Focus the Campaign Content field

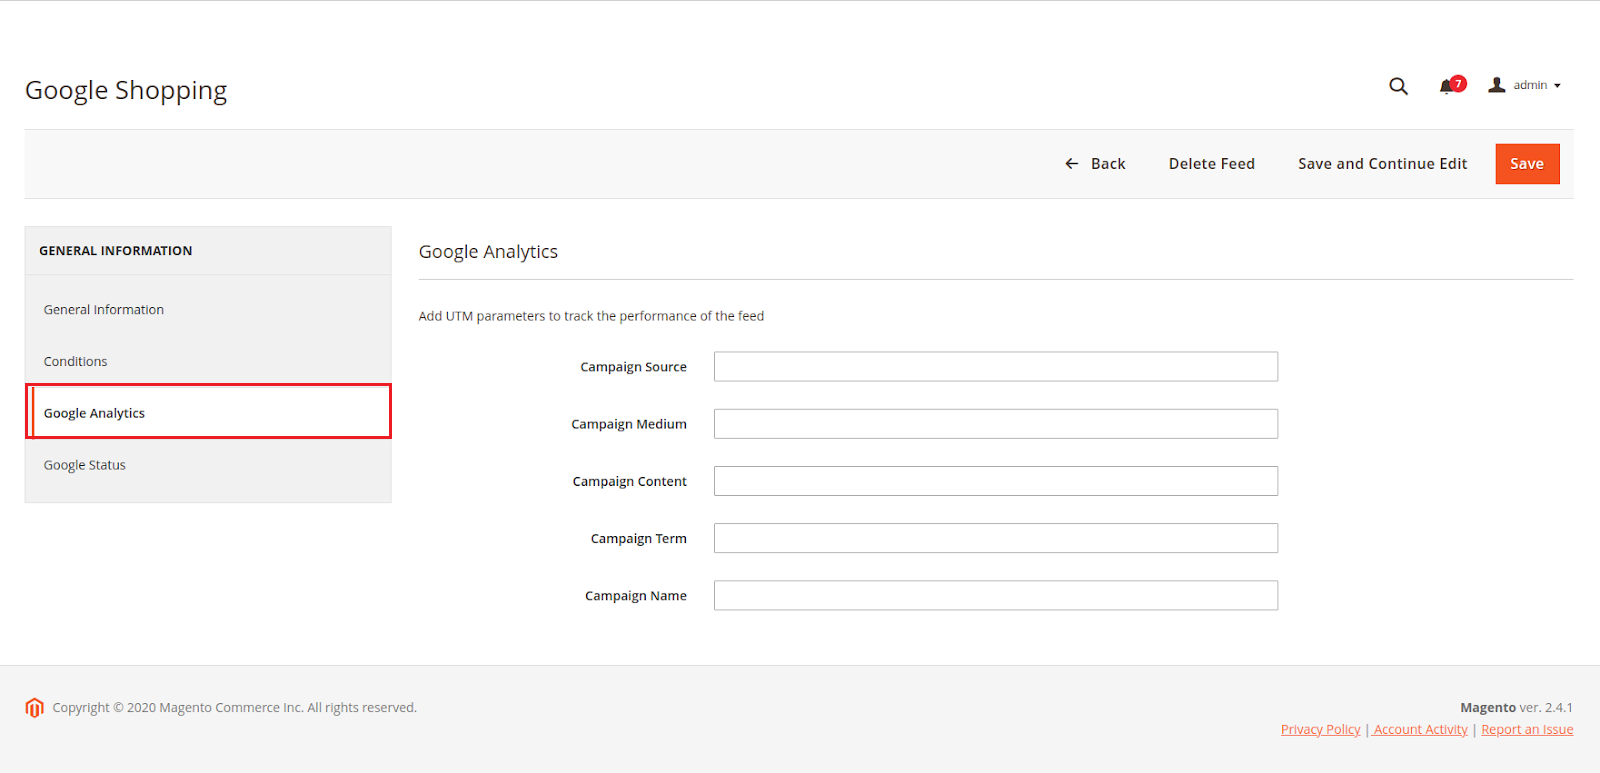(x=996, y=481)
